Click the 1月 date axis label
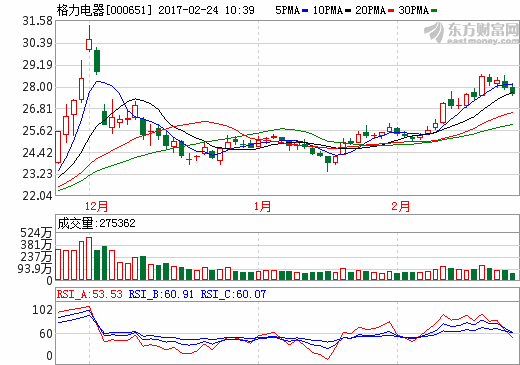Screen dimensions: 520x365 pos(262,206)
